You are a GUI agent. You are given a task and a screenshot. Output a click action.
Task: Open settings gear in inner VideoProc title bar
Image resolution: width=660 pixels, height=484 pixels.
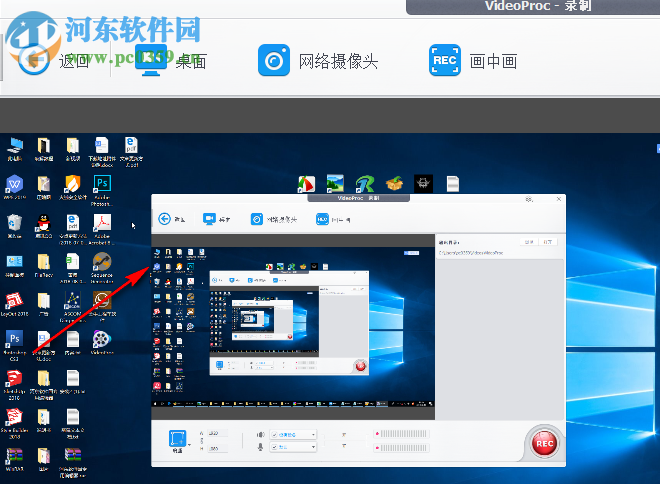pos(529,199)
